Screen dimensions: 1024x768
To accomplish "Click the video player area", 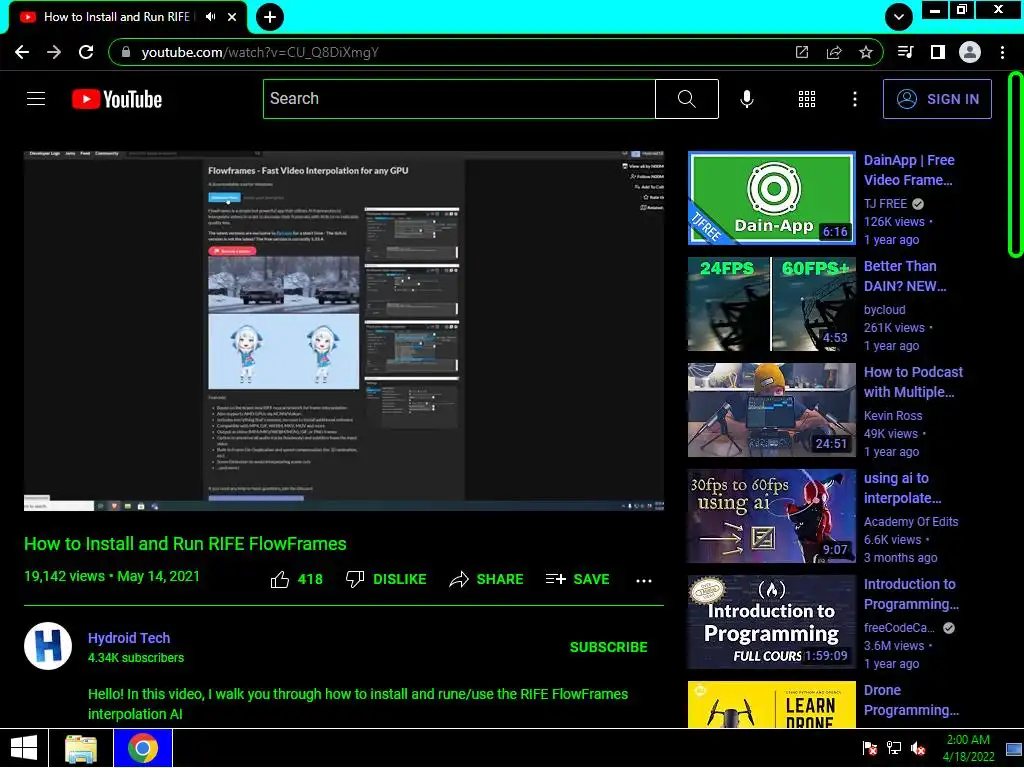I will 344,330.
